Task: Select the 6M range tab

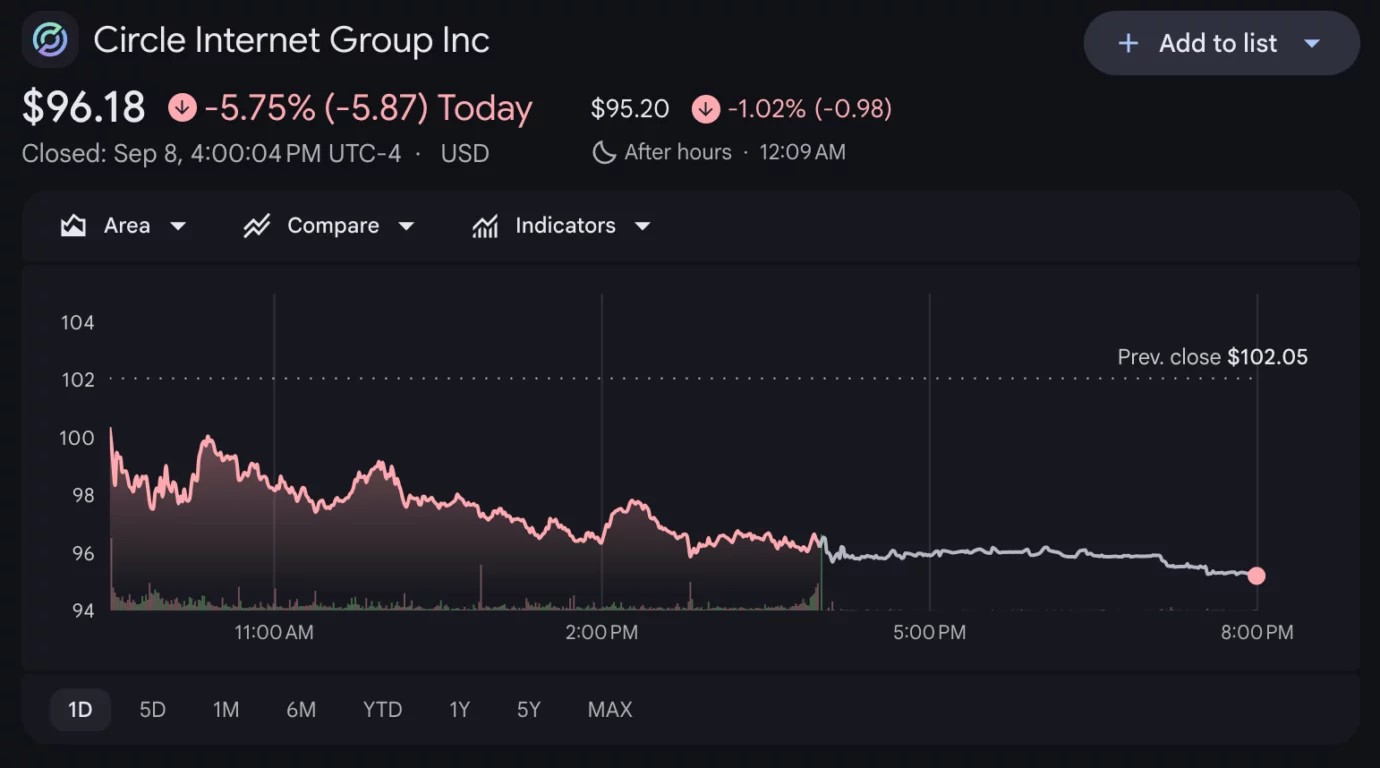Action: [301, 710]
